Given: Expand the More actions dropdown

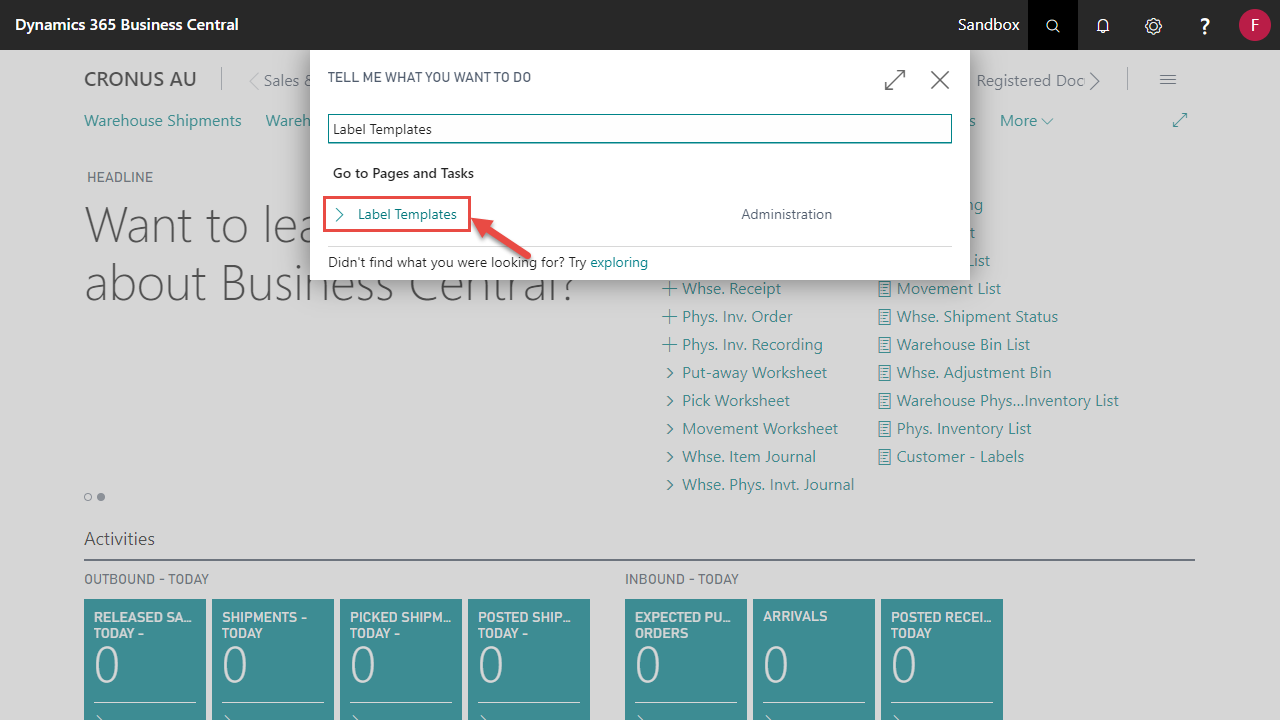Looking at the screenshot, I should click(x=1027, y=121).
